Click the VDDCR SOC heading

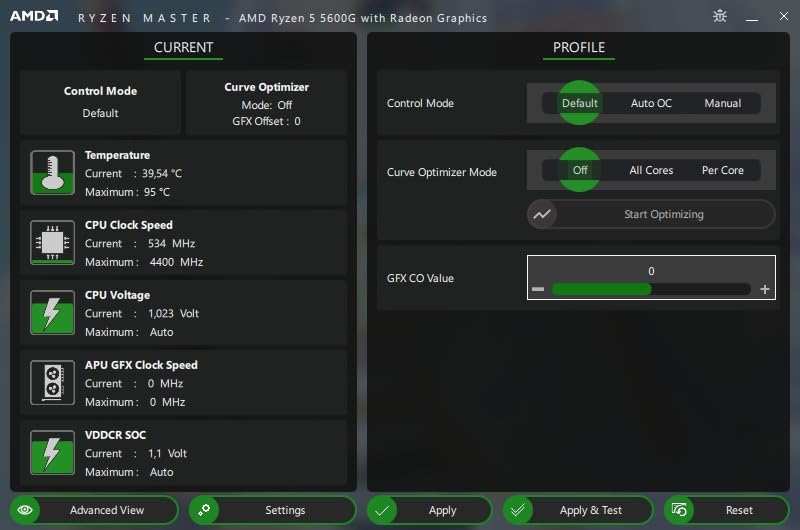click(115, 435)
